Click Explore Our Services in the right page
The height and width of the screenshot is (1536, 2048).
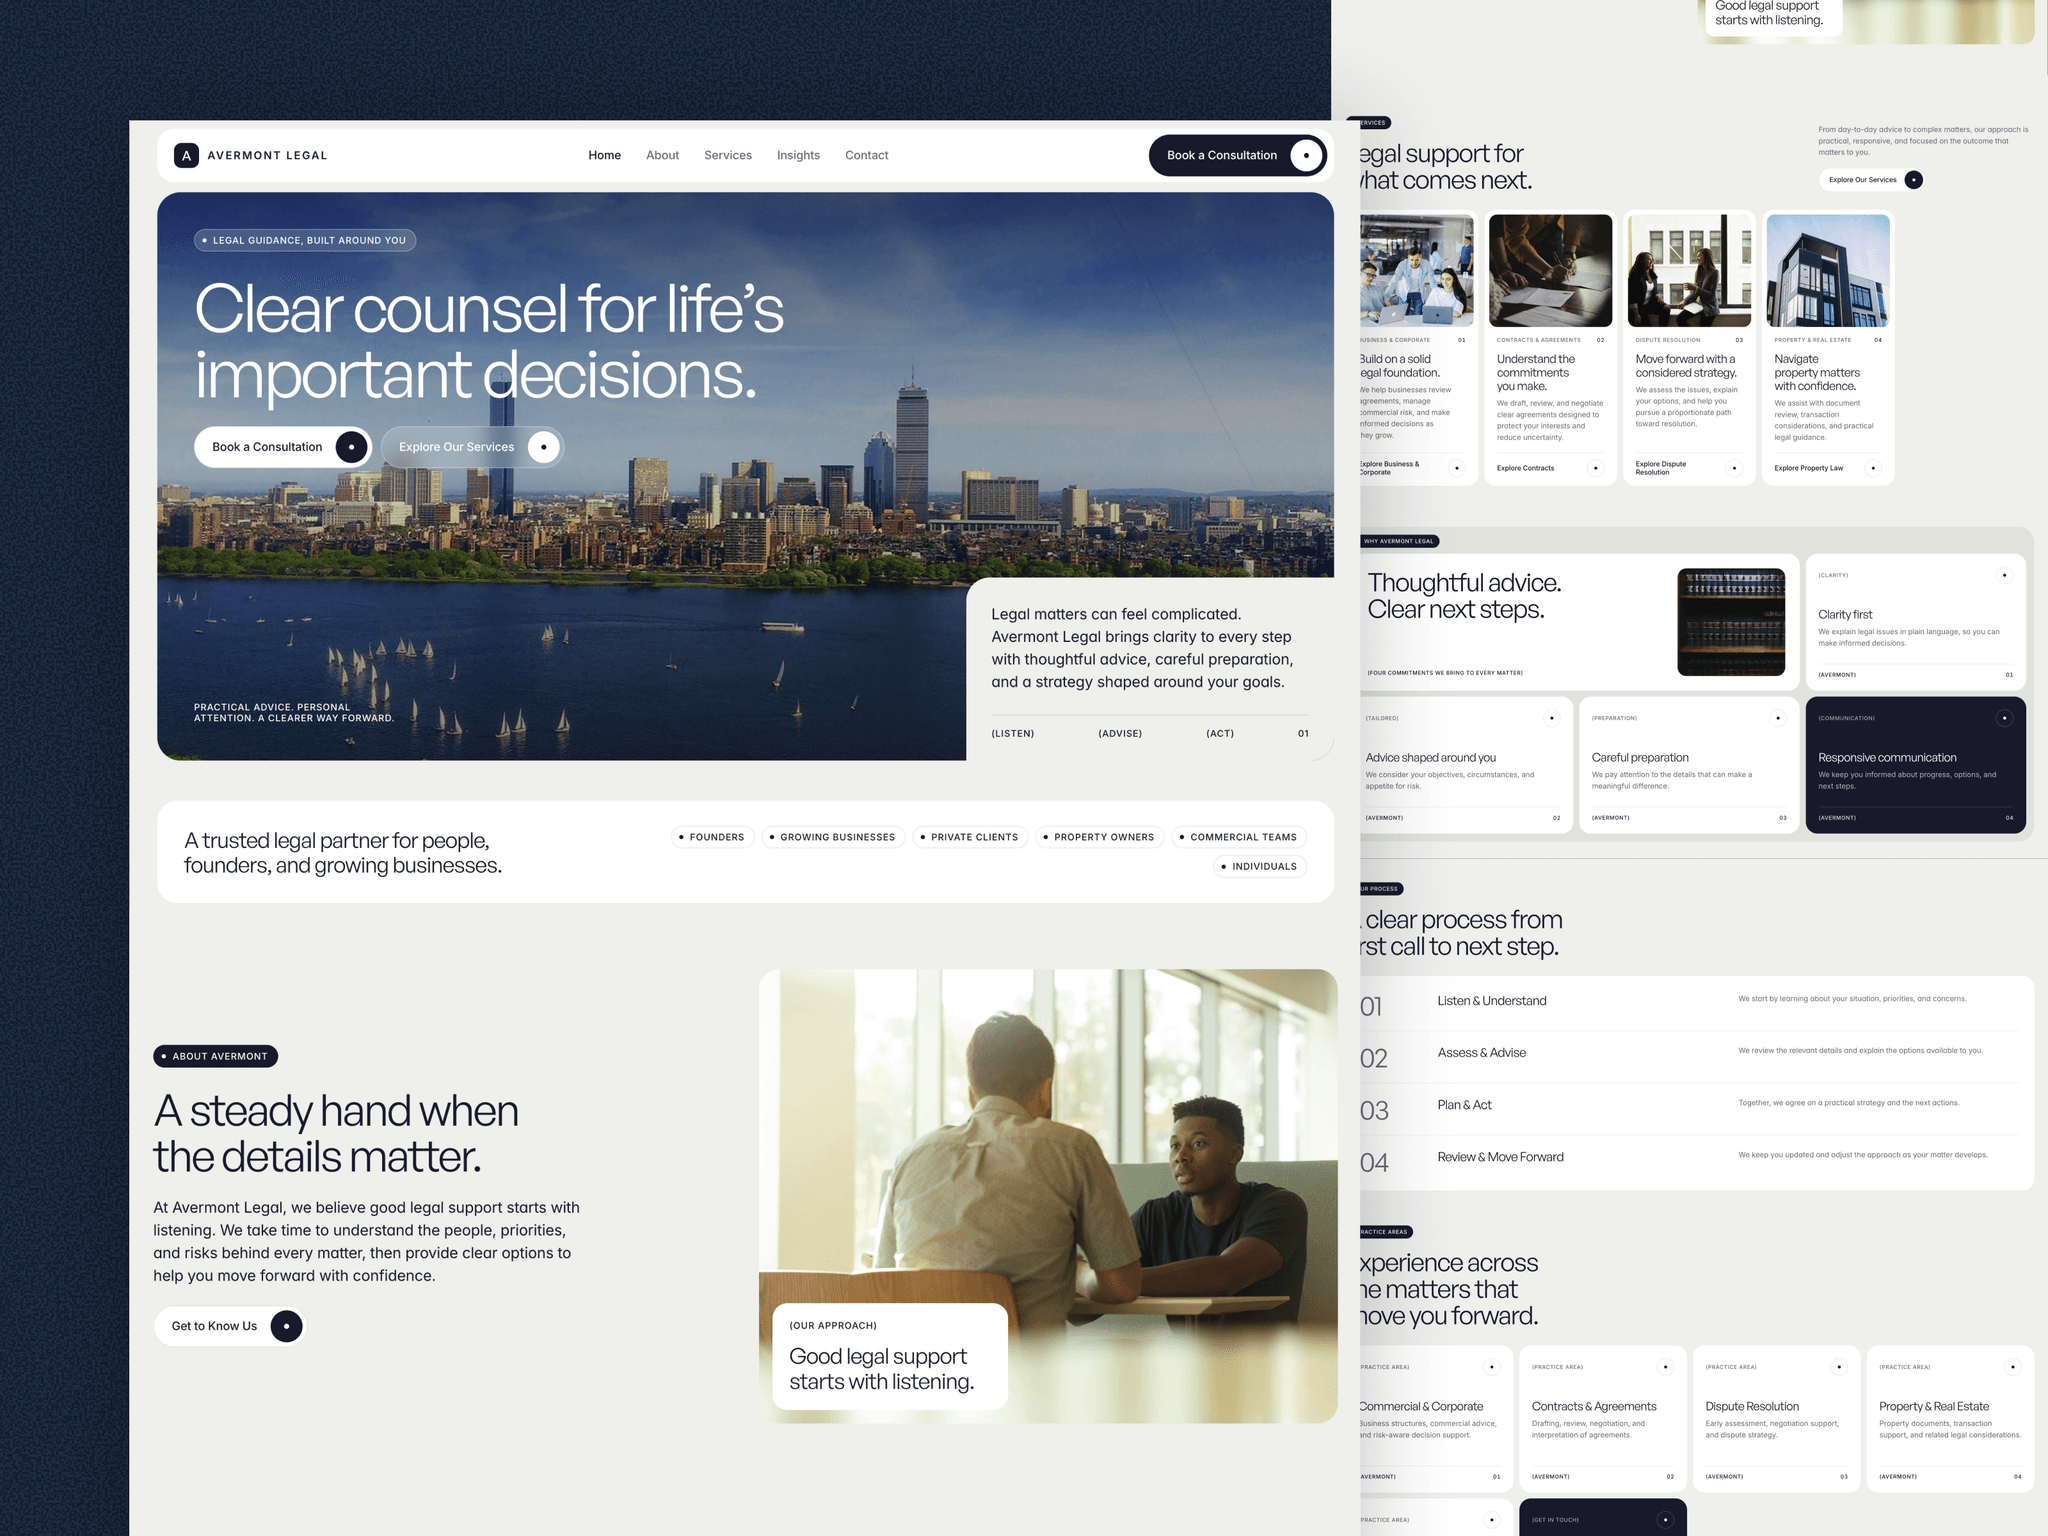(1871, 180)
